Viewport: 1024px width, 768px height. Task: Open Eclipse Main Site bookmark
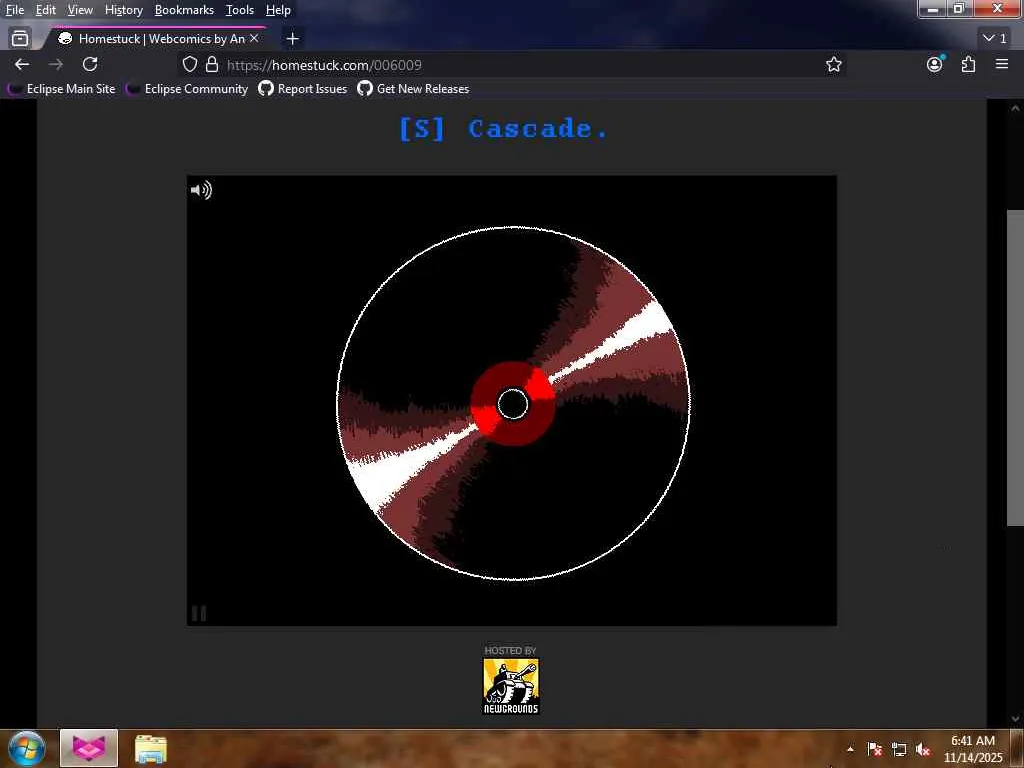[61, 89]
